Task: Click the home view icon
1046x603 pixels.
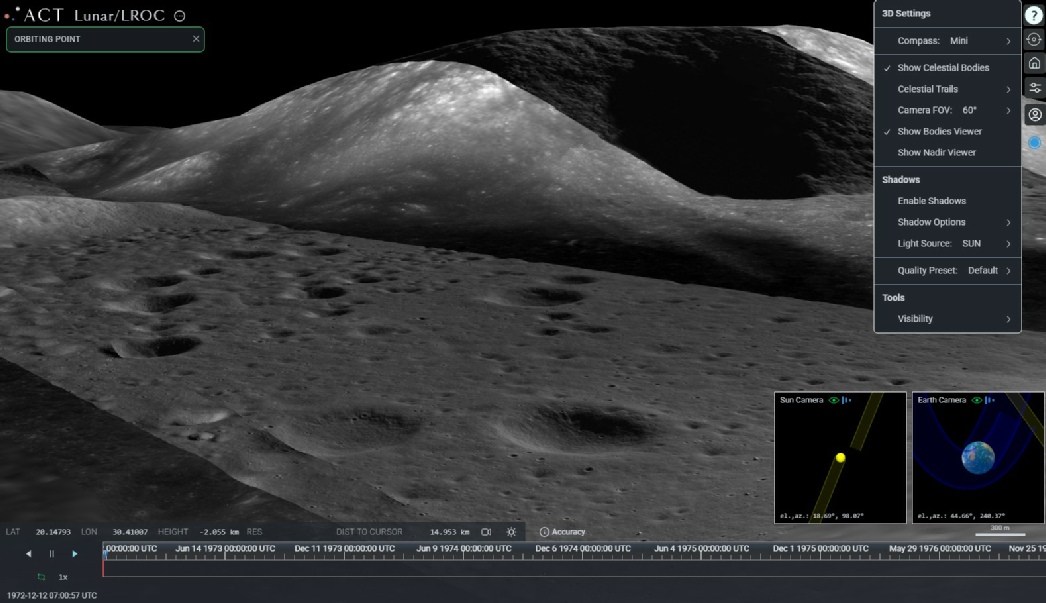Action: click(x=1034, y=63)
